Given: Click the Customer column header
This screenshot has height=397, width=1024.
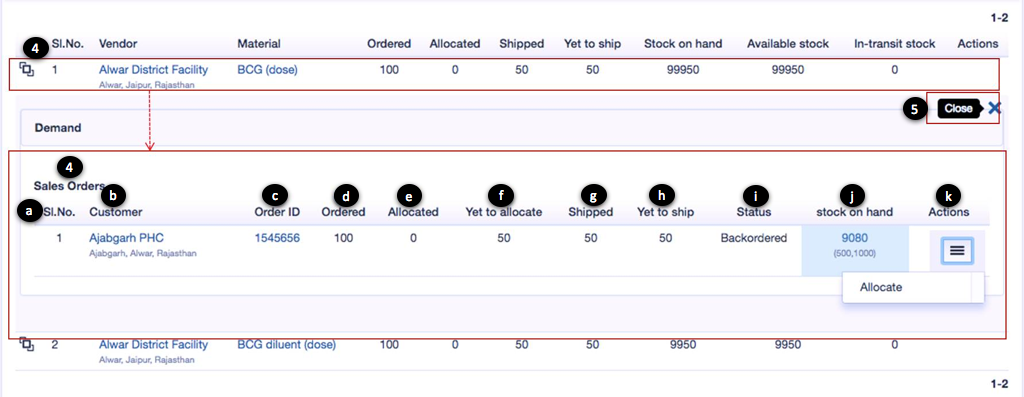Looking at the screenshot, I should [x=116, y=212].
